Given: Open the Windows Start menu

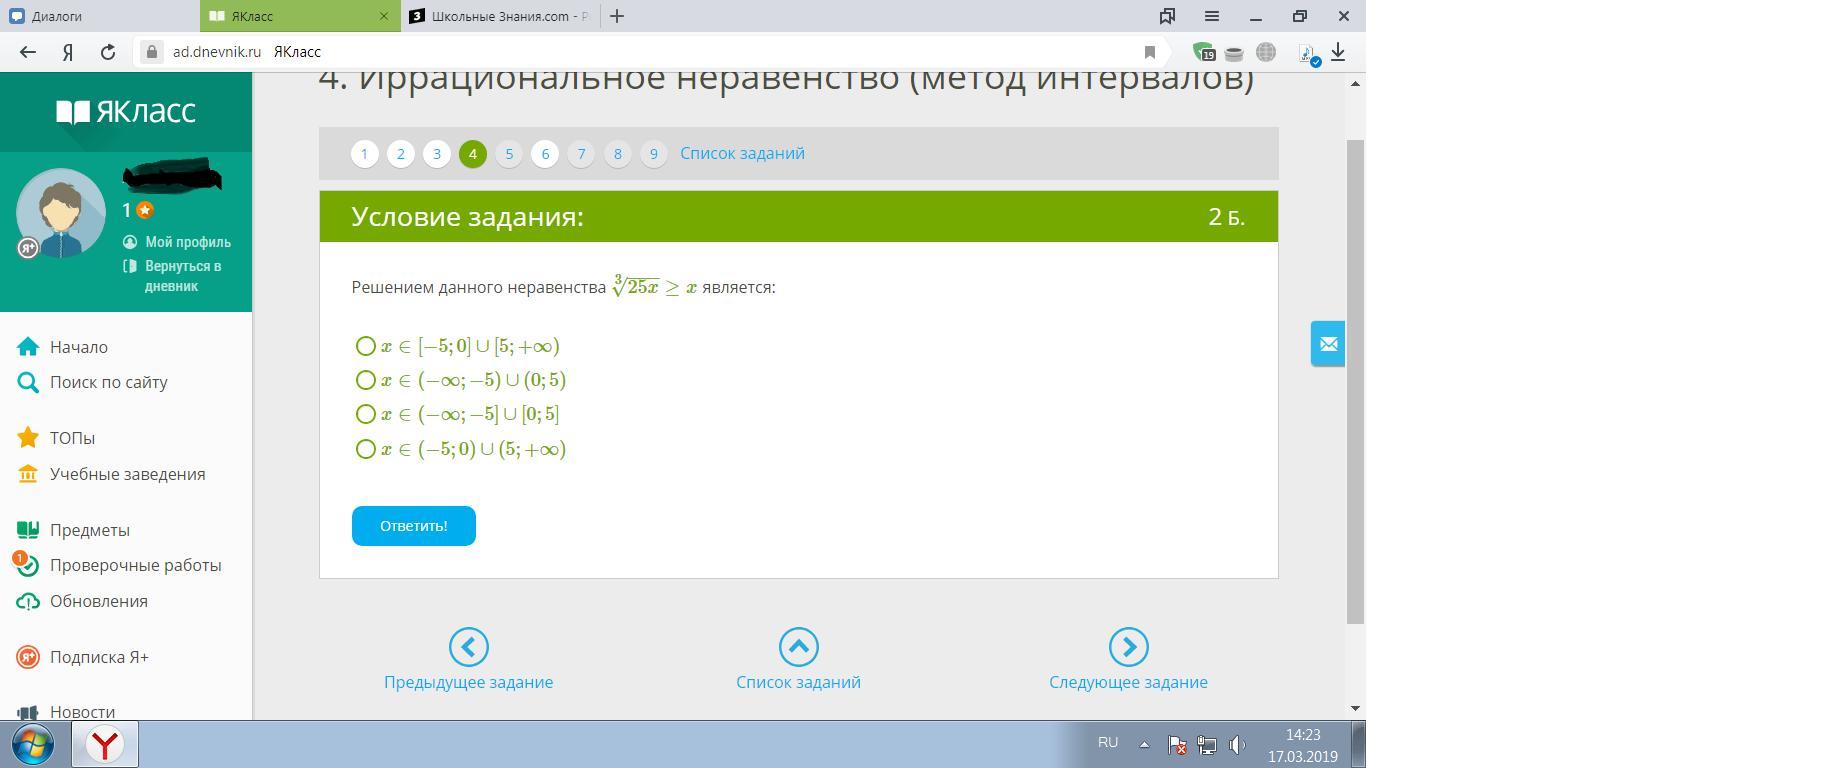Looking at the screenshot, I should pos(33,745).
